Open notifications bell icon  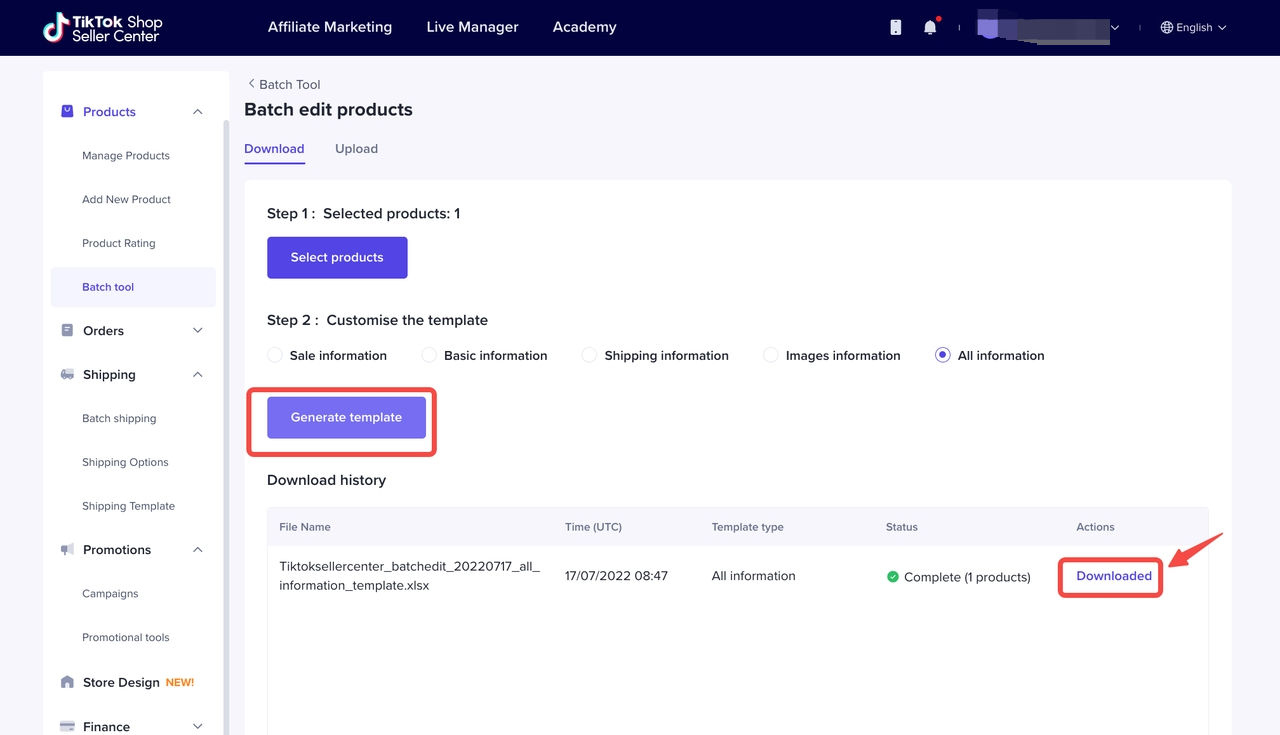pyautogui.click(x=930, y=28)
